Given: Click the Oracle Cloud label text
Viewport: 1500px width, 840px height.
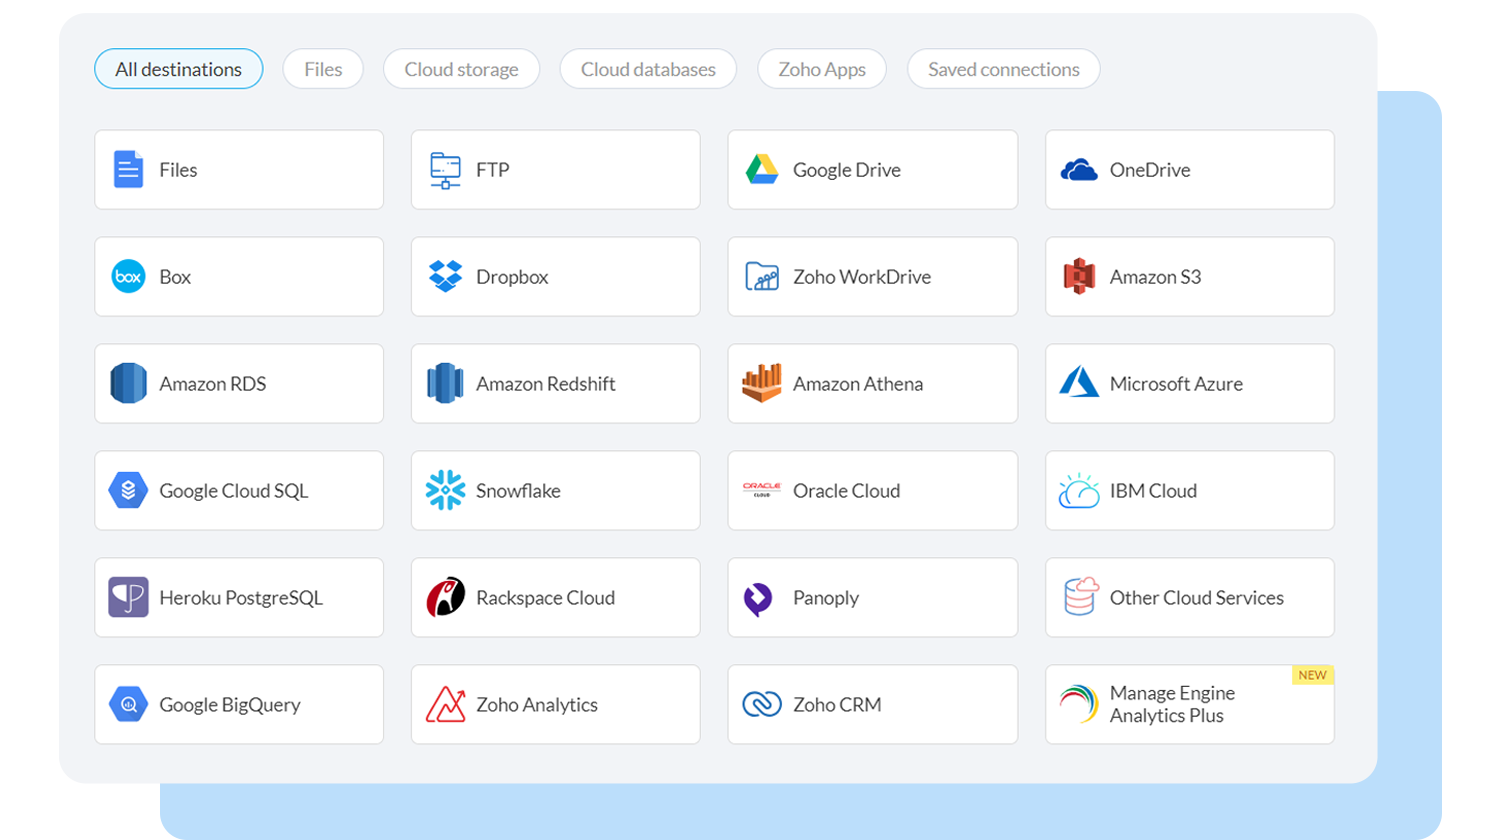Looking at the screenshot, I should 847,491.
